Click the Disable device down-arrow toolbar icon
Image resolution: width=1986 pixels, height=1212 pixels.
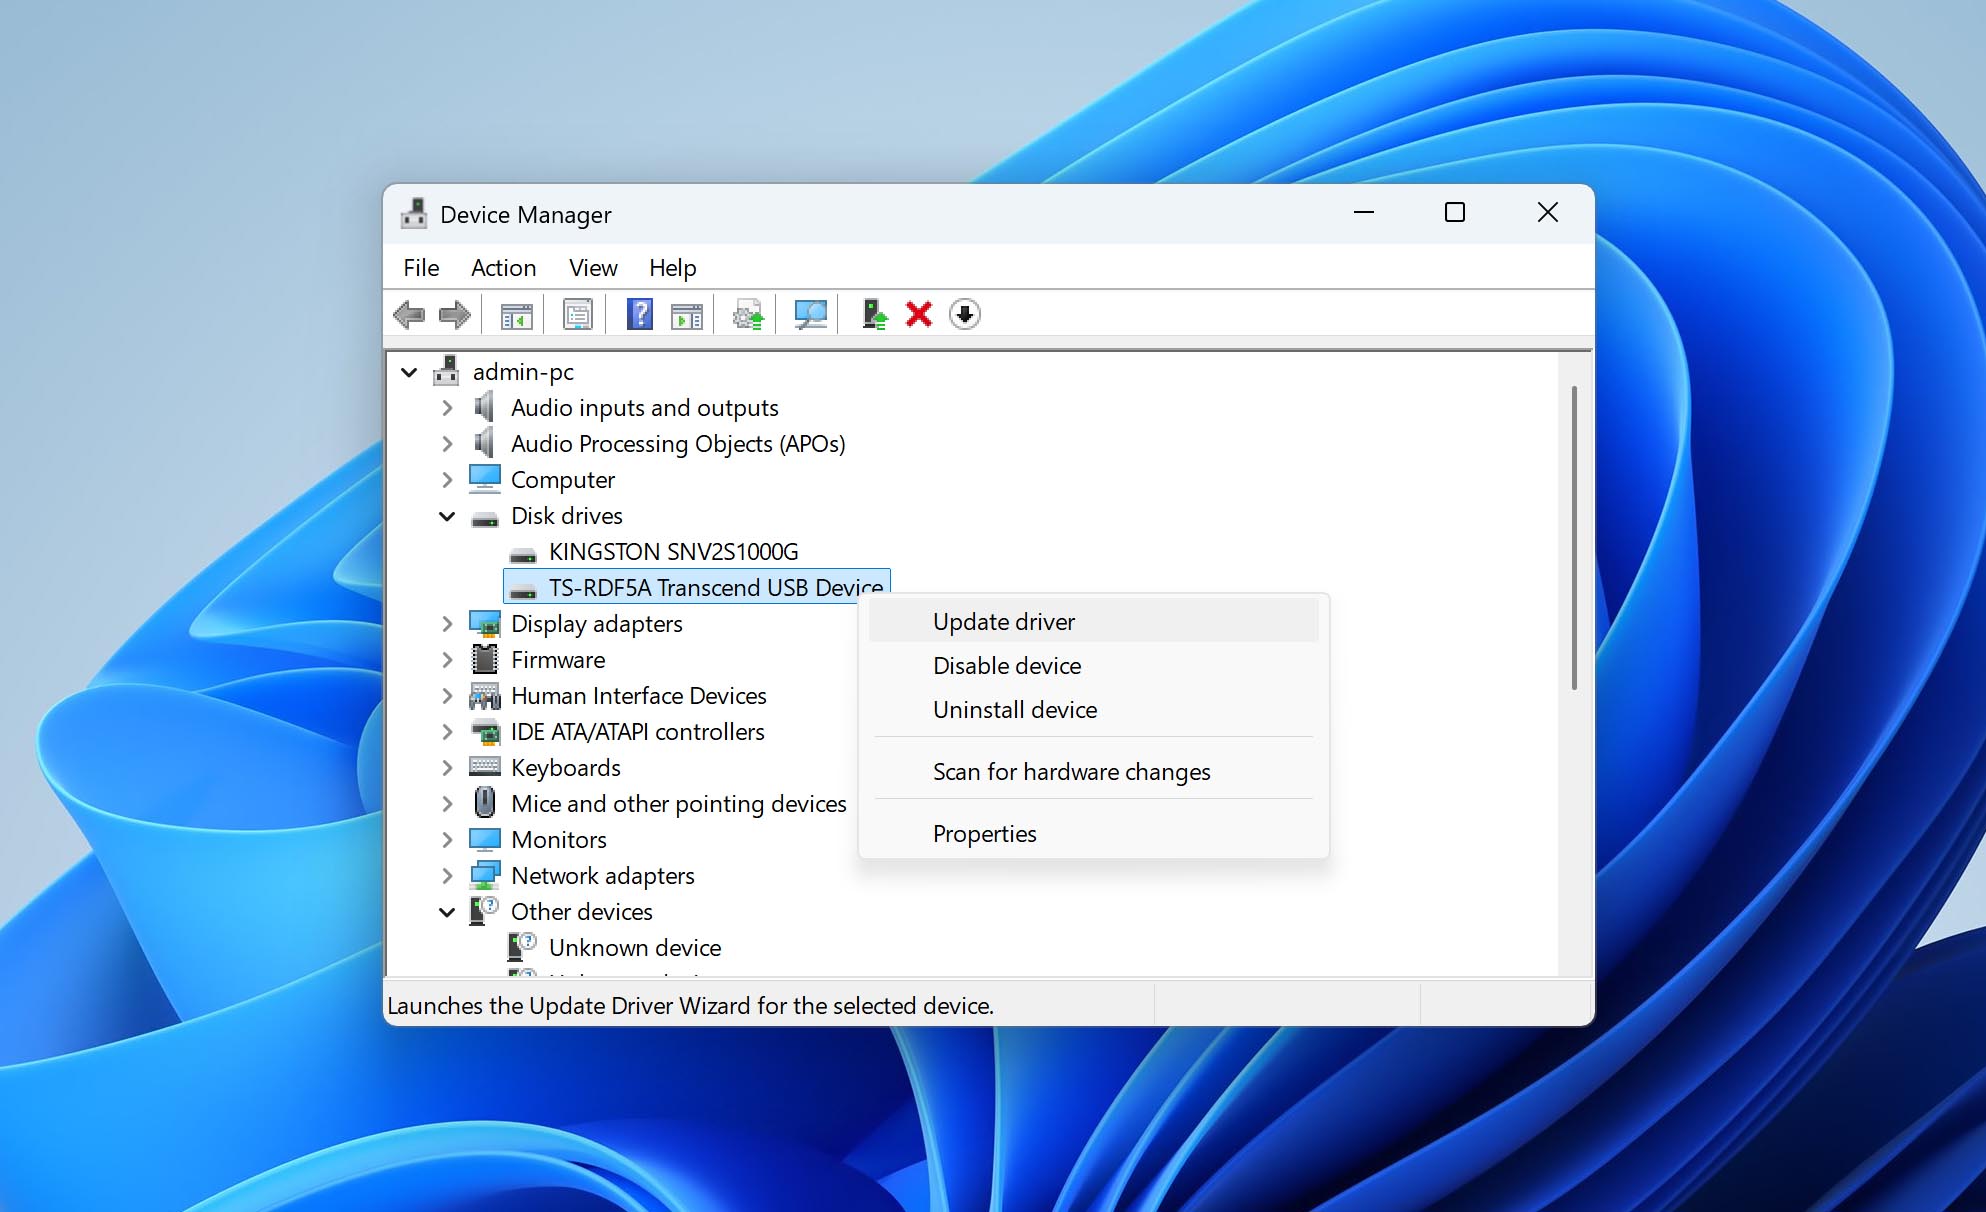coord(963,314)
